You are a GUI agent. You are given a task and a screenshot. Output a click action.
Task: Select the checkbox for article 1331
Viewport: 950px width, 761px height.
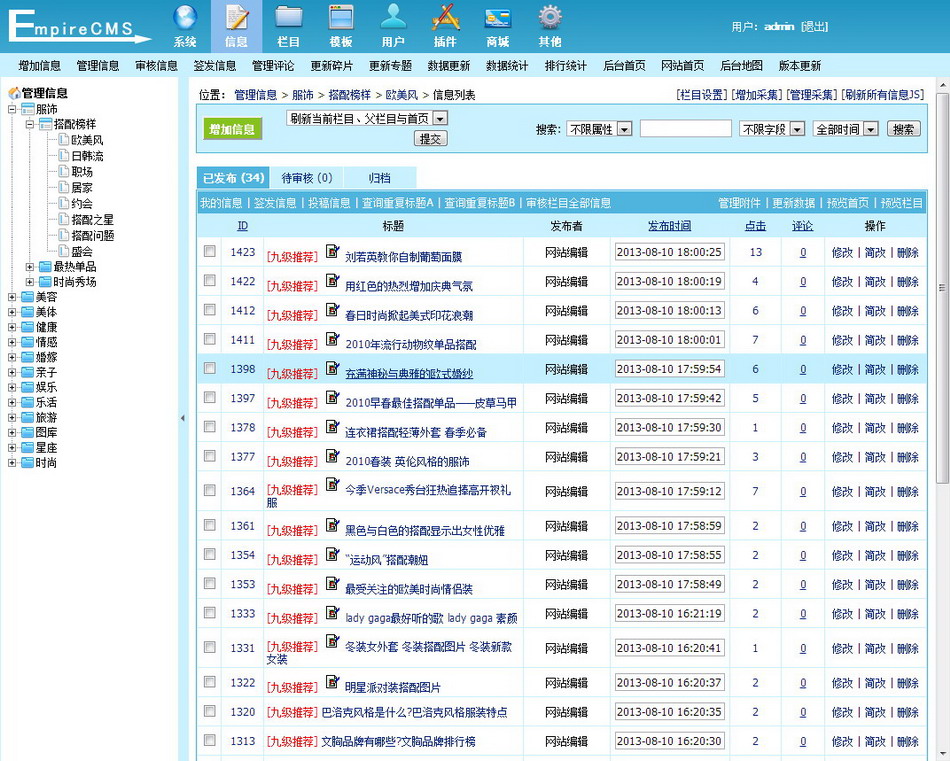(x=210, y=648)
